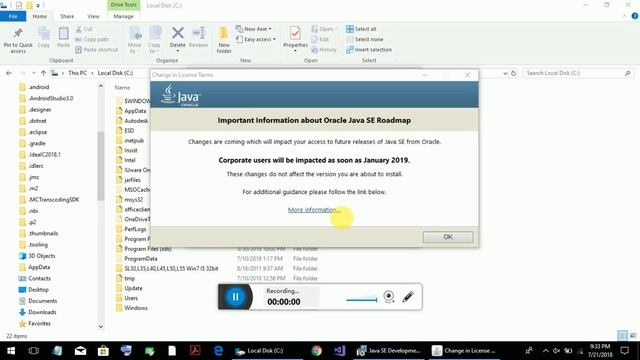The image size is (640, 360).
Task: Expand the address bar history dropdown
Action: click(505, 73)
